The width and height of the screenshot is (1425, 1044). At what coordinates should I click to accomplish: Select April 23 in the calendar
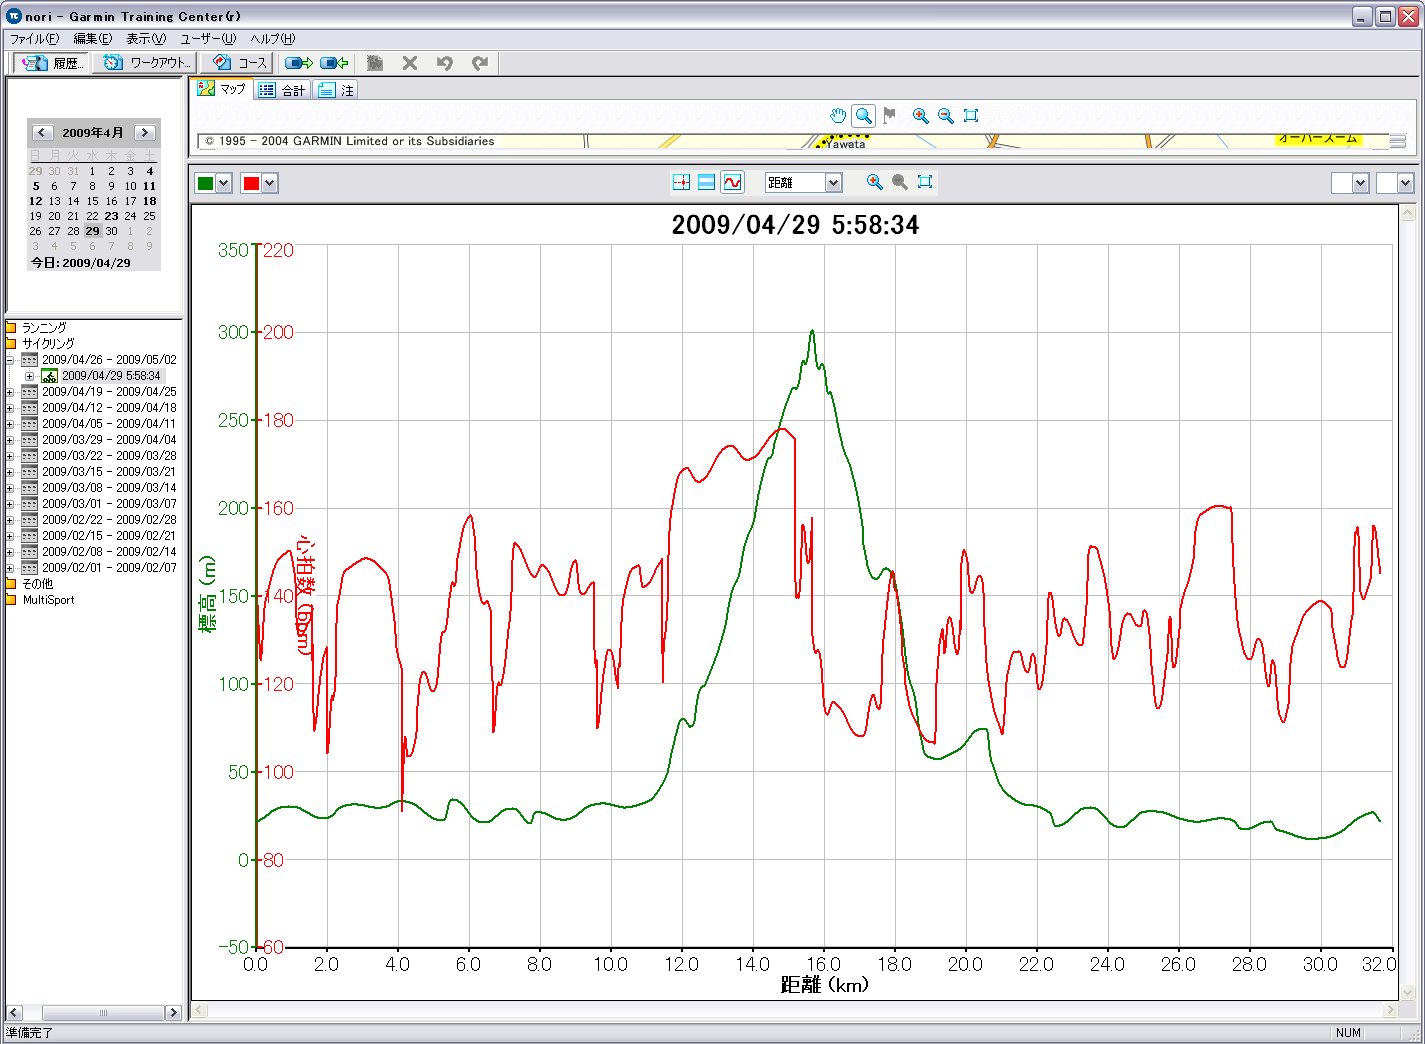coord(111,216)
